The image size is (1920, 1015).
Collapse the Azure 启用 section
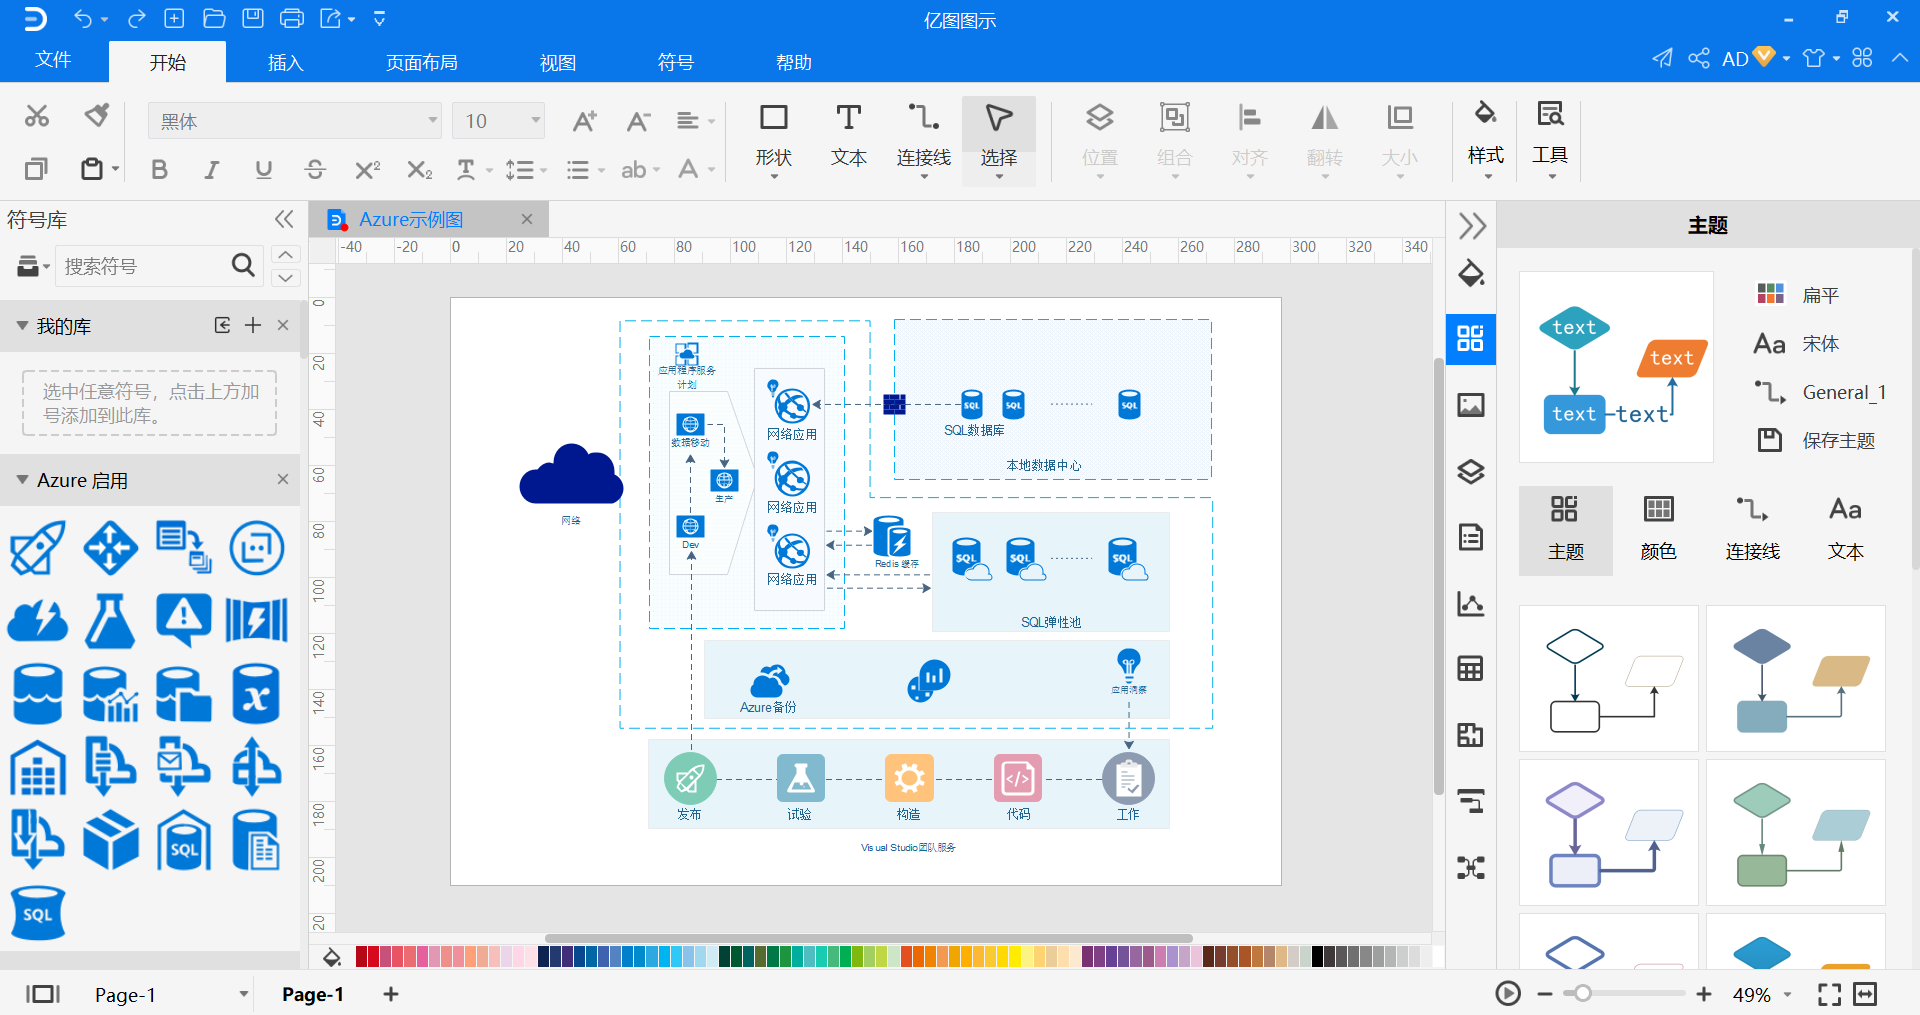pos(22,480)
